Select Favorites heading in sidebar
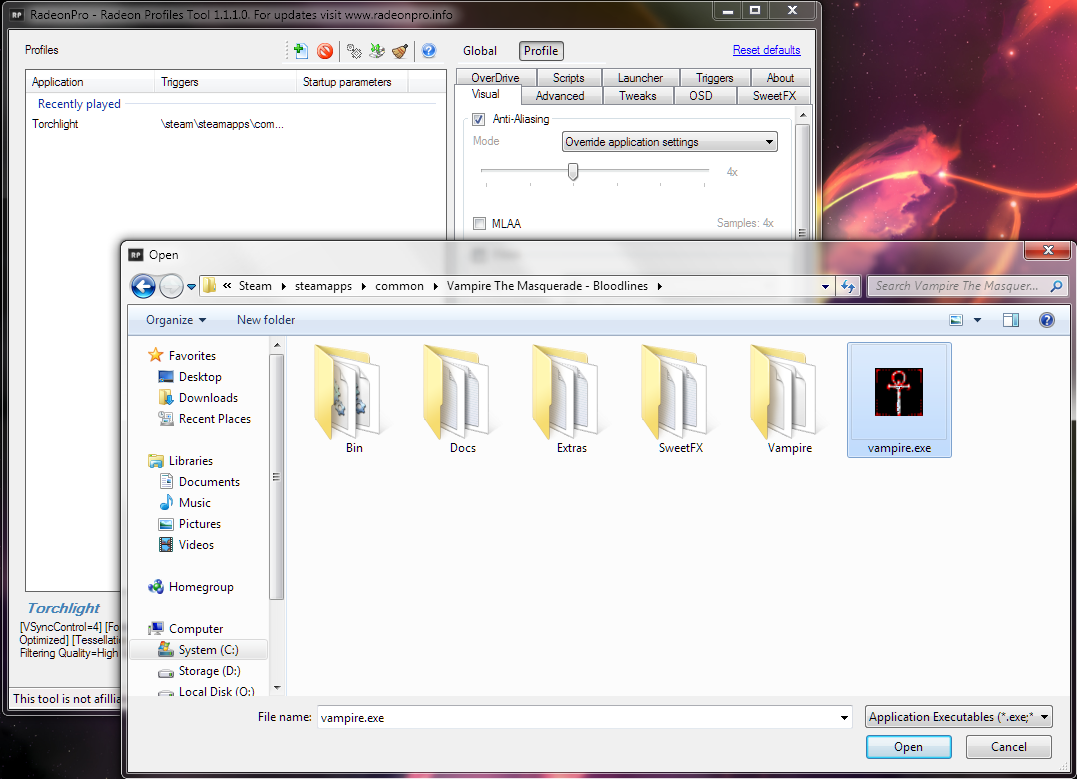Viewport: 1077px width, 779px height. pos(192,355)
